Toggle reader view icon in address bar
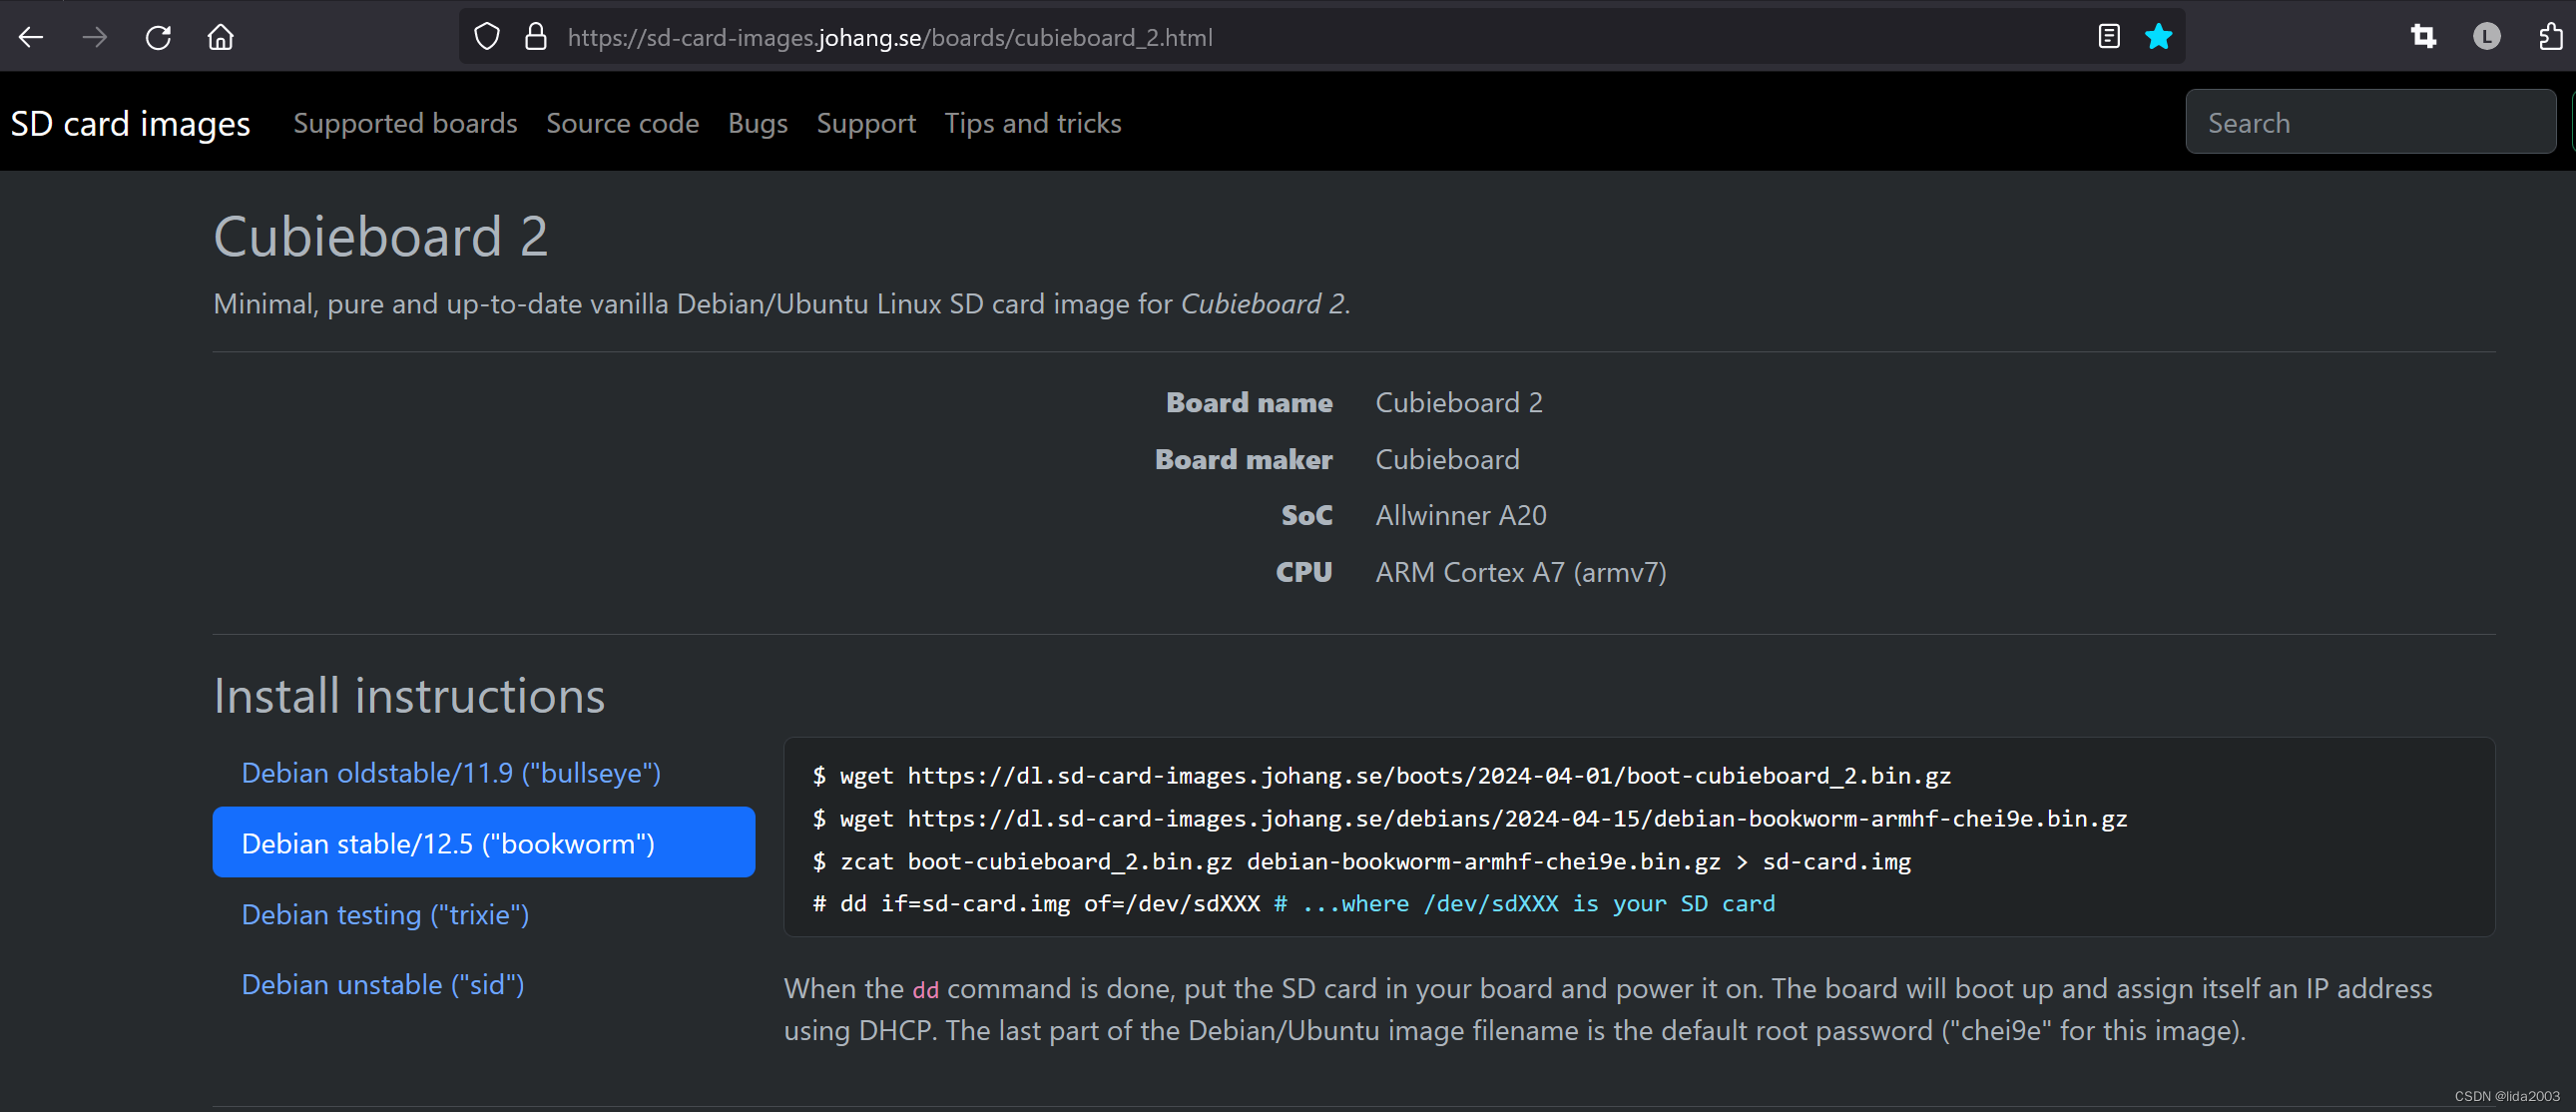Image resolution: width=2576 pixels, height=1112 pixels. pos(2108,37)
